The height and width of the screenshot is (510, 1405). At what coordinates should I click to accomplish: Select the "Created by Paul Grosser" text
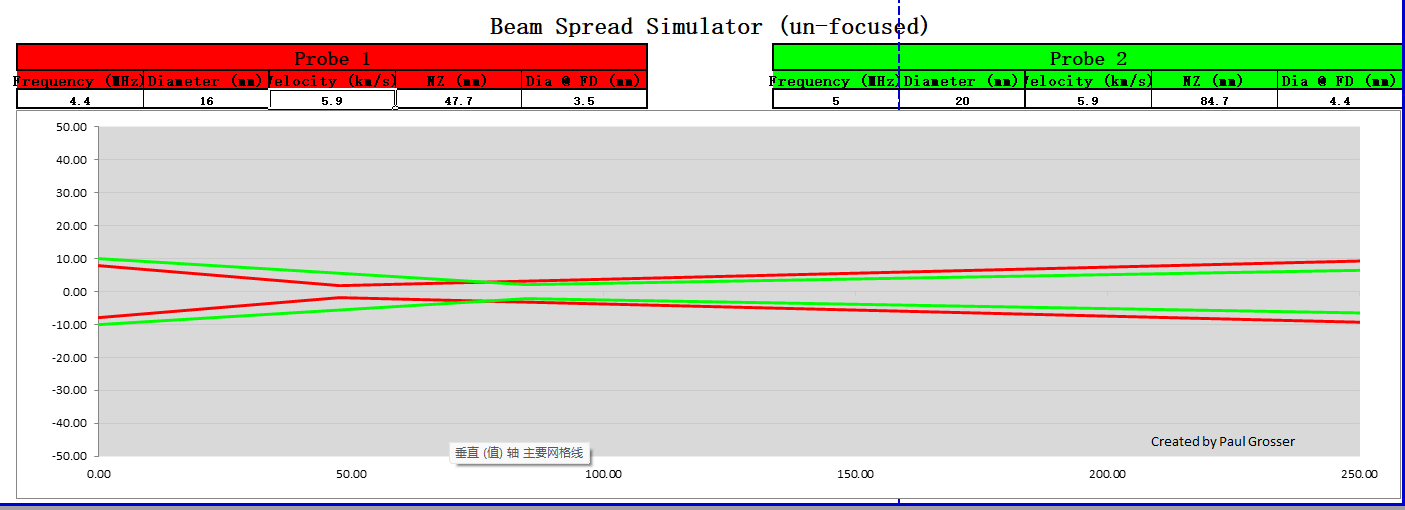(x=1222, y=441)
